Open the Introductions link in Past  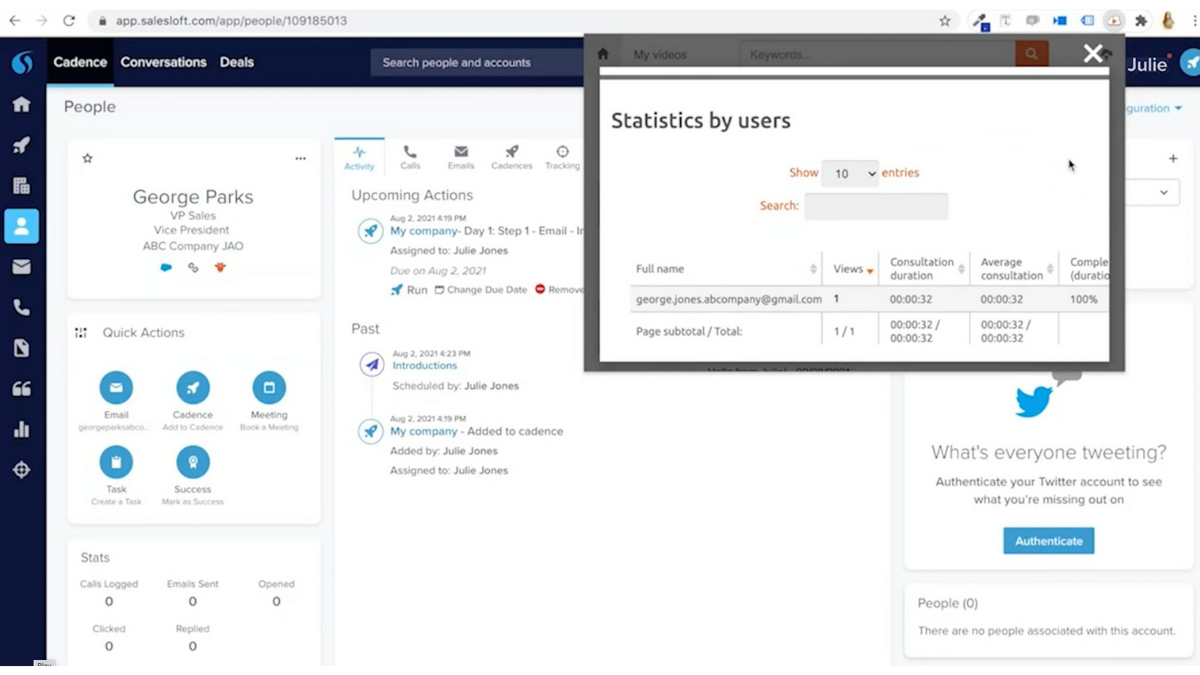coord(425,366)
